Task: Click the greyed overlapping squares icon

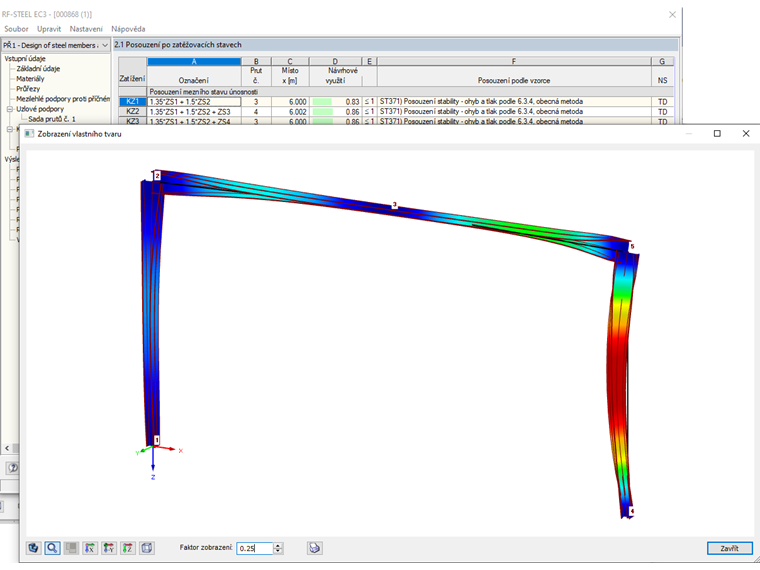Action: pyautogui.click(x=71, y=548)
